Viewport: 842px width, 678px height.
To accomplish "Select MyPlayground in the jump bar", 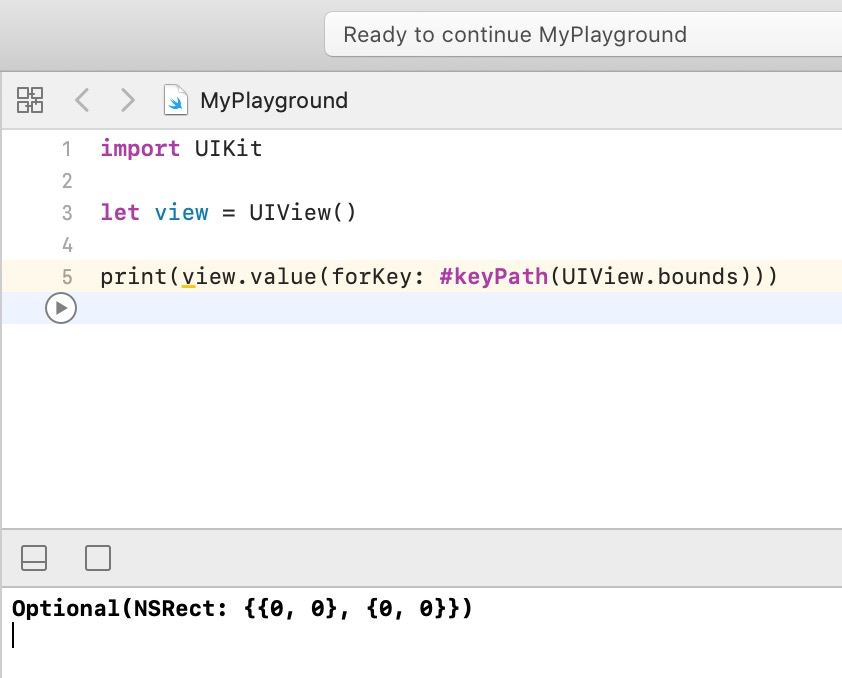I will pos(274,100).
